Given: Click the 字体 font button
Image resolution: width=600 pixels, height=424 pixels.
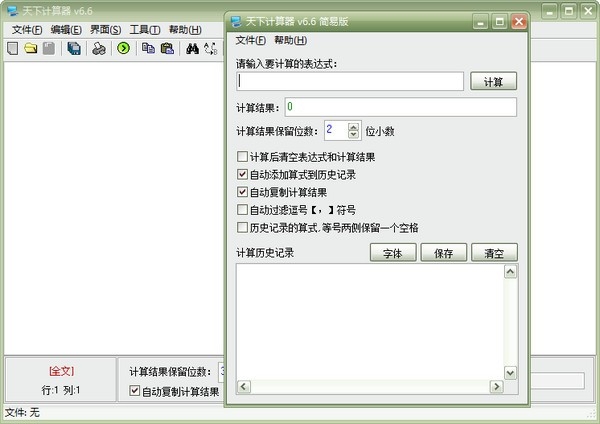Looking at the screenshot, I should (x=393, y=253).
